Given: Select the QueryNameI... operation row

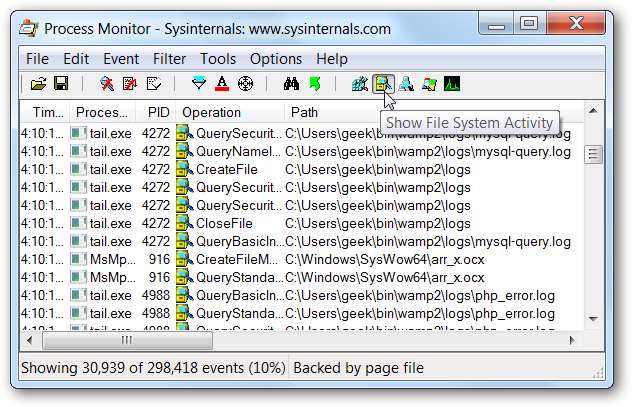Looking at the screenshot, I should coord(301,152).
